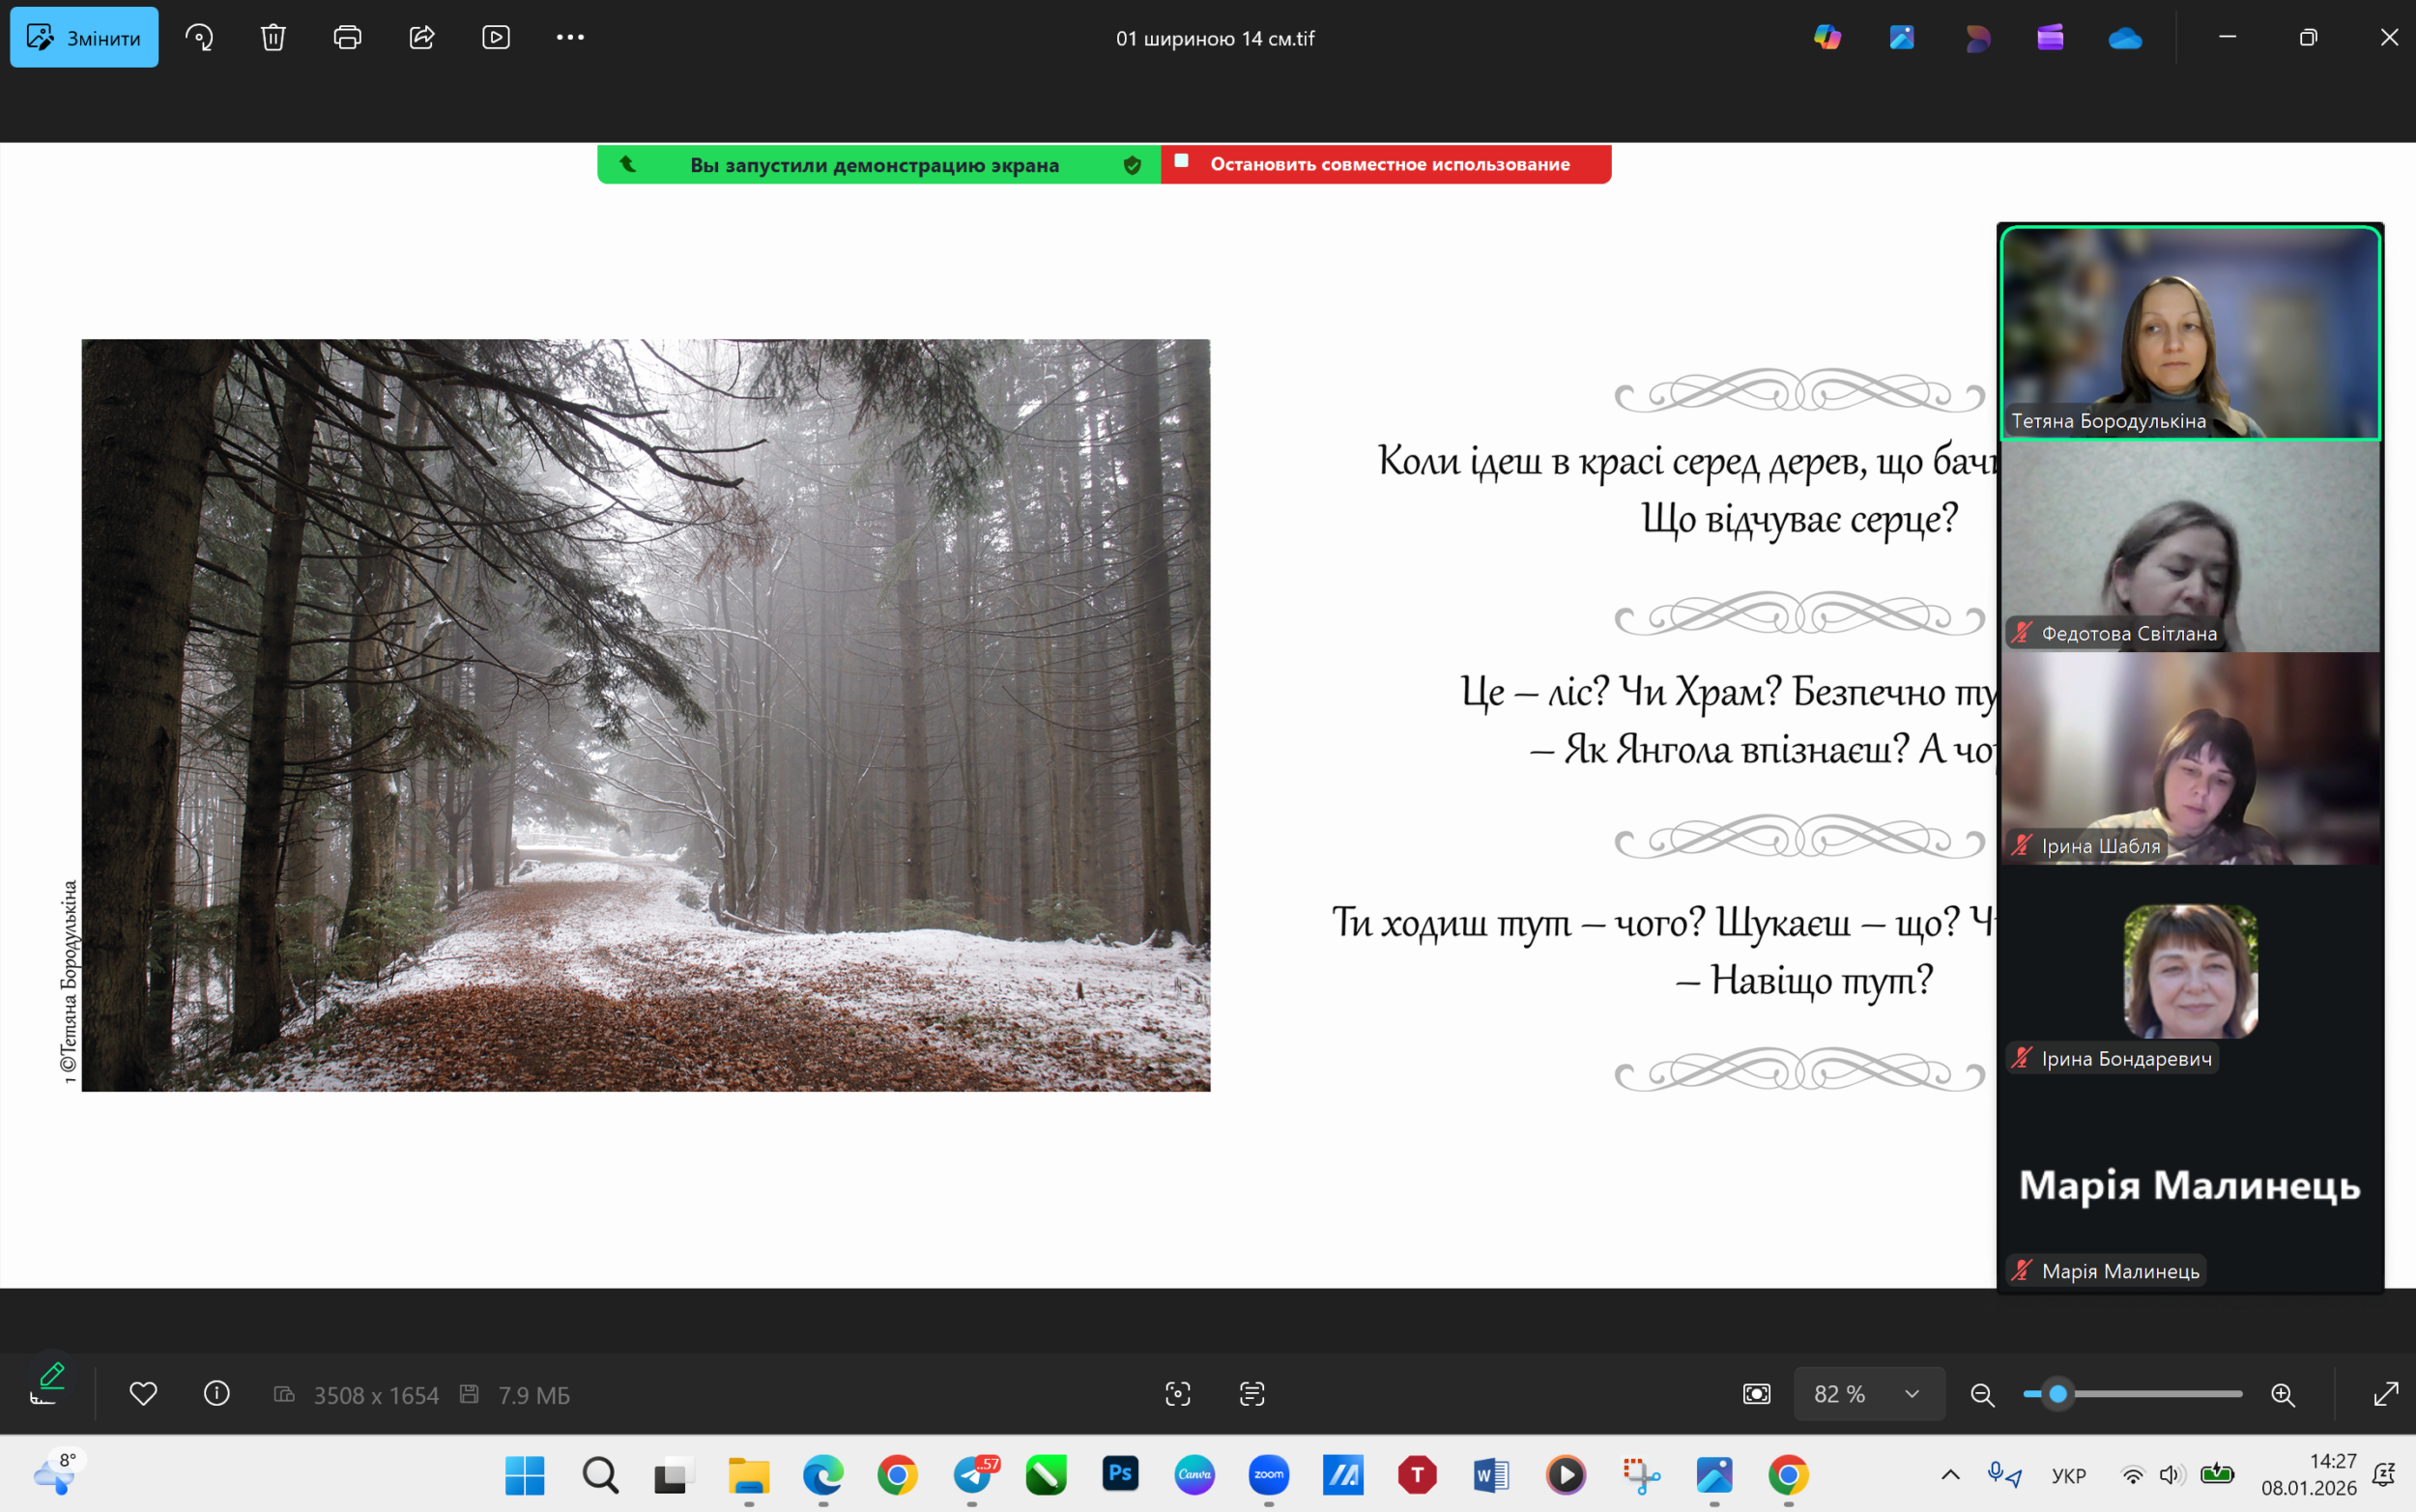Enter fullscreen with the expand arrow icon
Image resolution: width=2416 pixels, height=1512 pixels.
[2385, 1394]
